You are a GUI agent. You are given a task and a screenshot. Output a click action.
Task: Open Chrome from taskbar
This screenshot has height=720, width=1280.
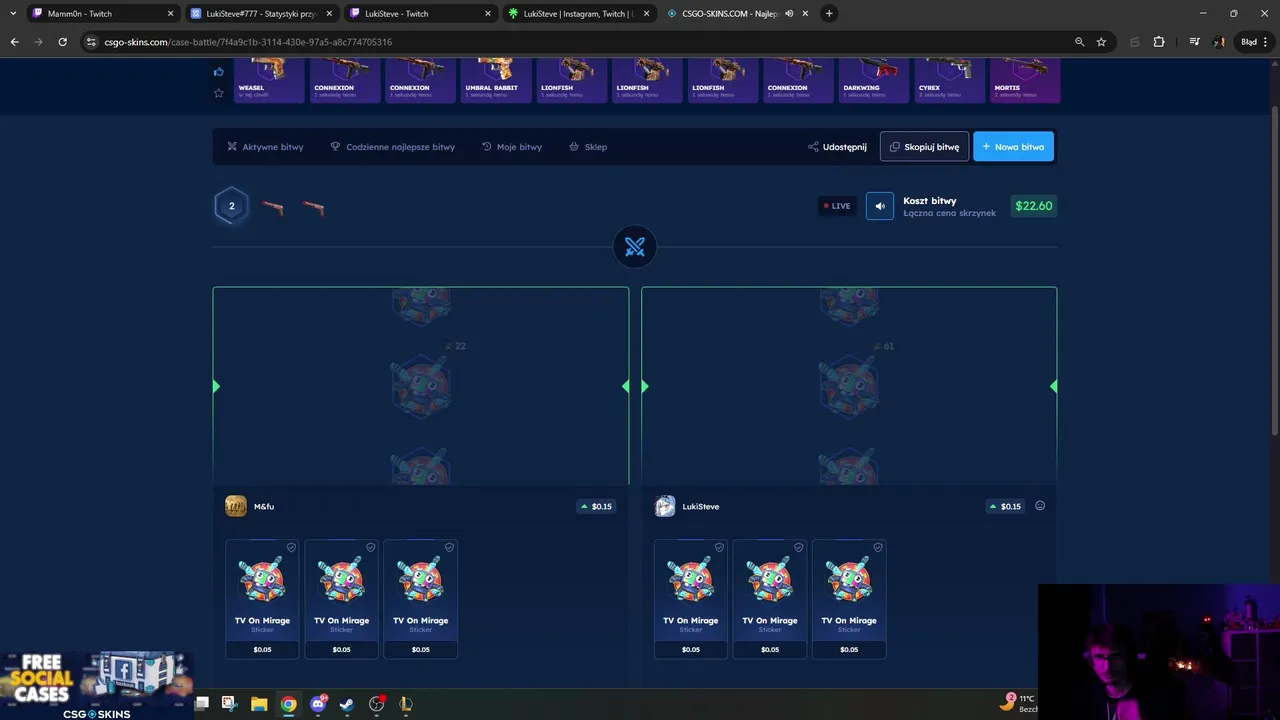[x=288, y=704]
